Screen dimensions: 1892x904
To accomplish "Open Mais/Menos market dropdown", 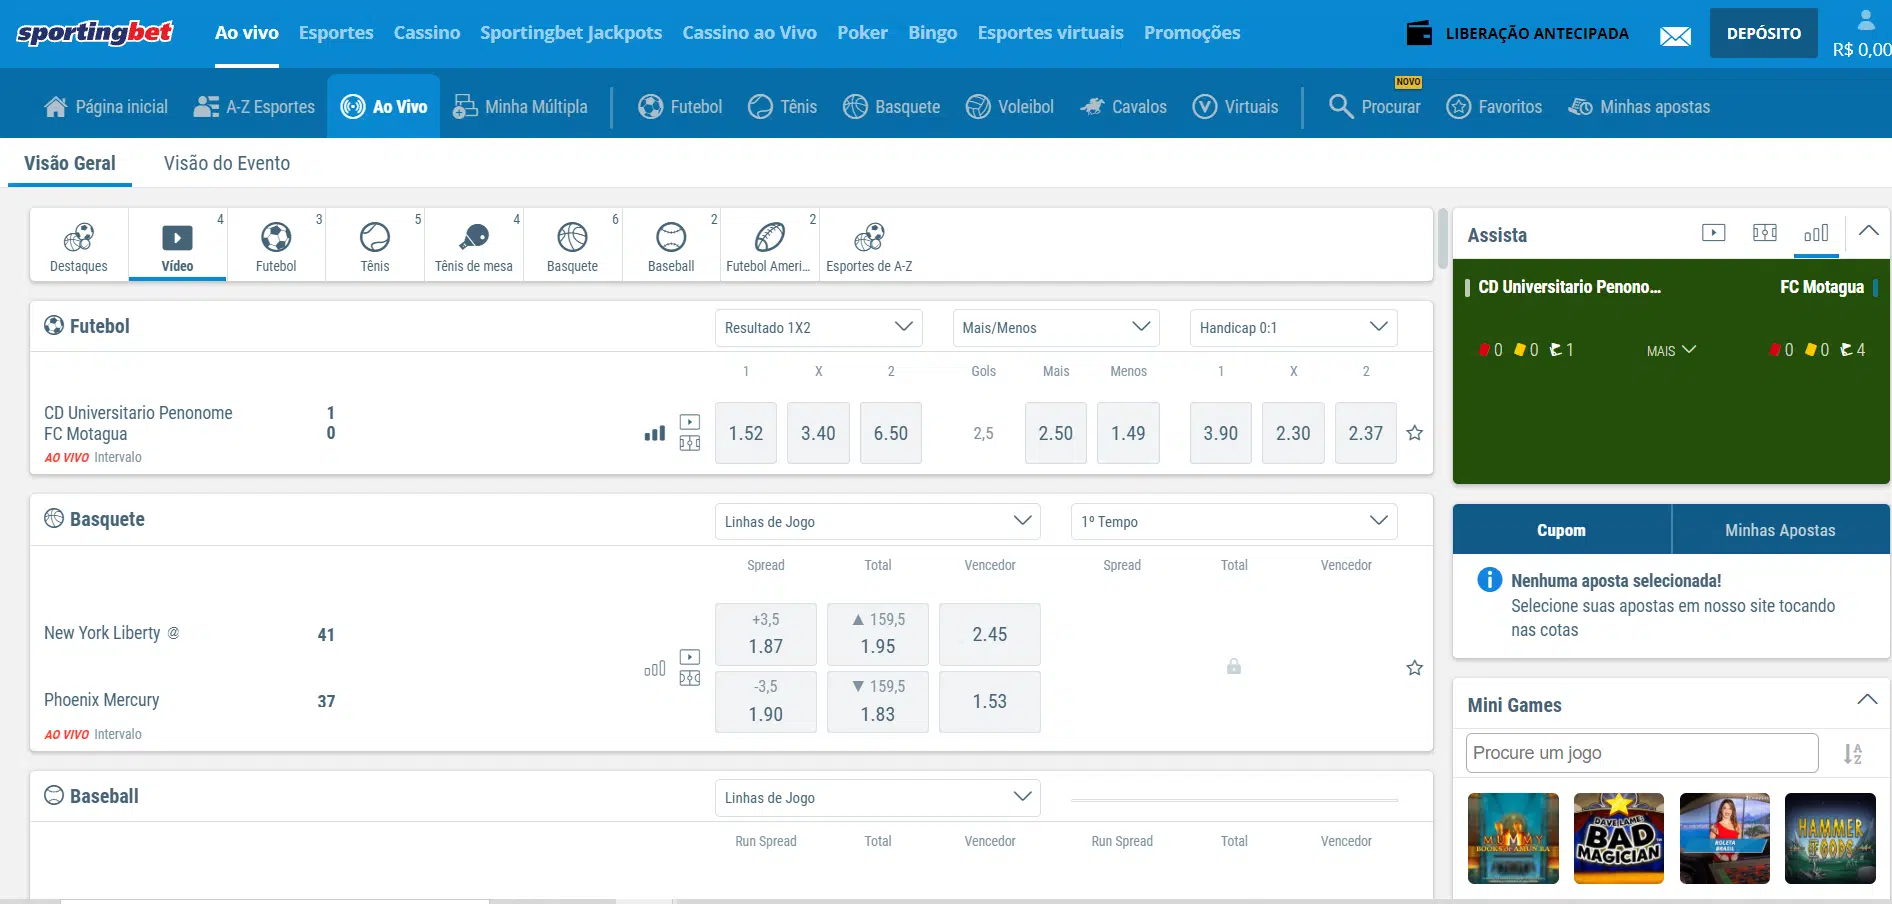I will [1056, 327].
